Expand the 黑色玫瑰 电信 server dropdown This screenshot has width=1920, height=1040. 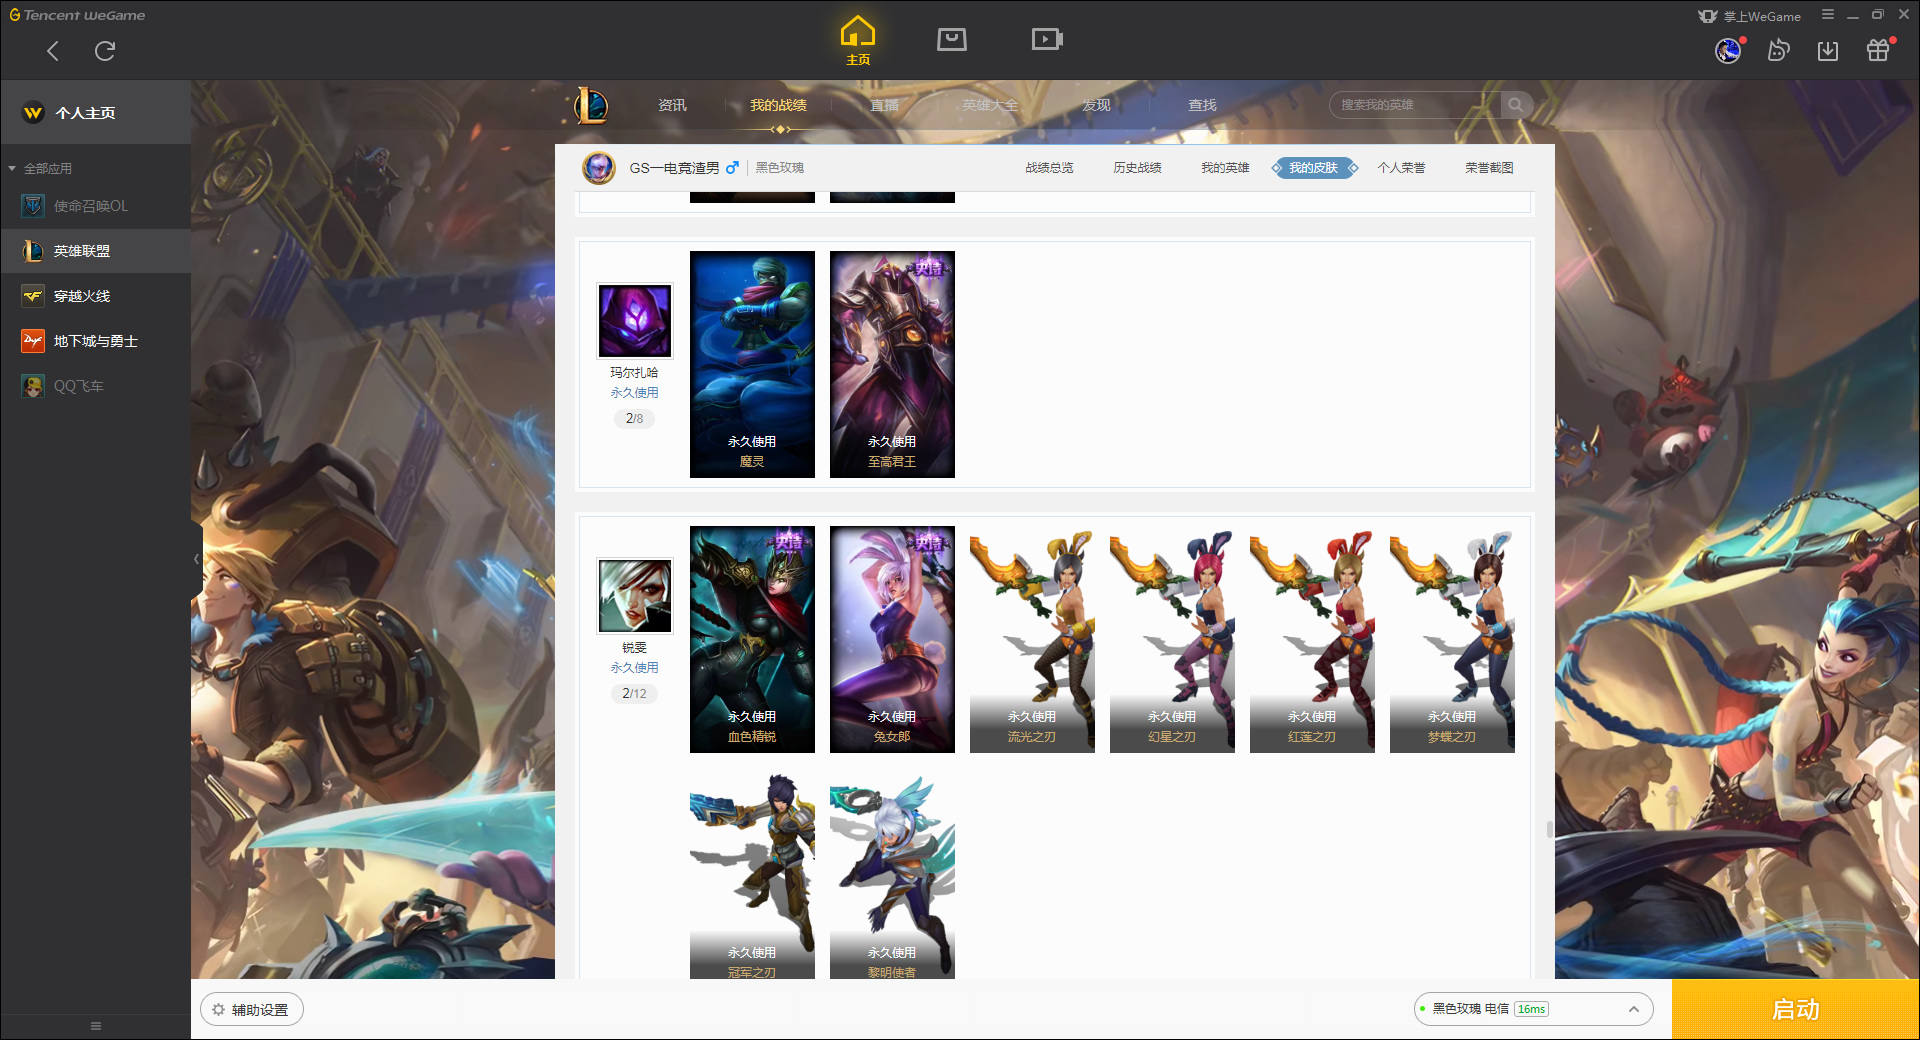1633,1009
